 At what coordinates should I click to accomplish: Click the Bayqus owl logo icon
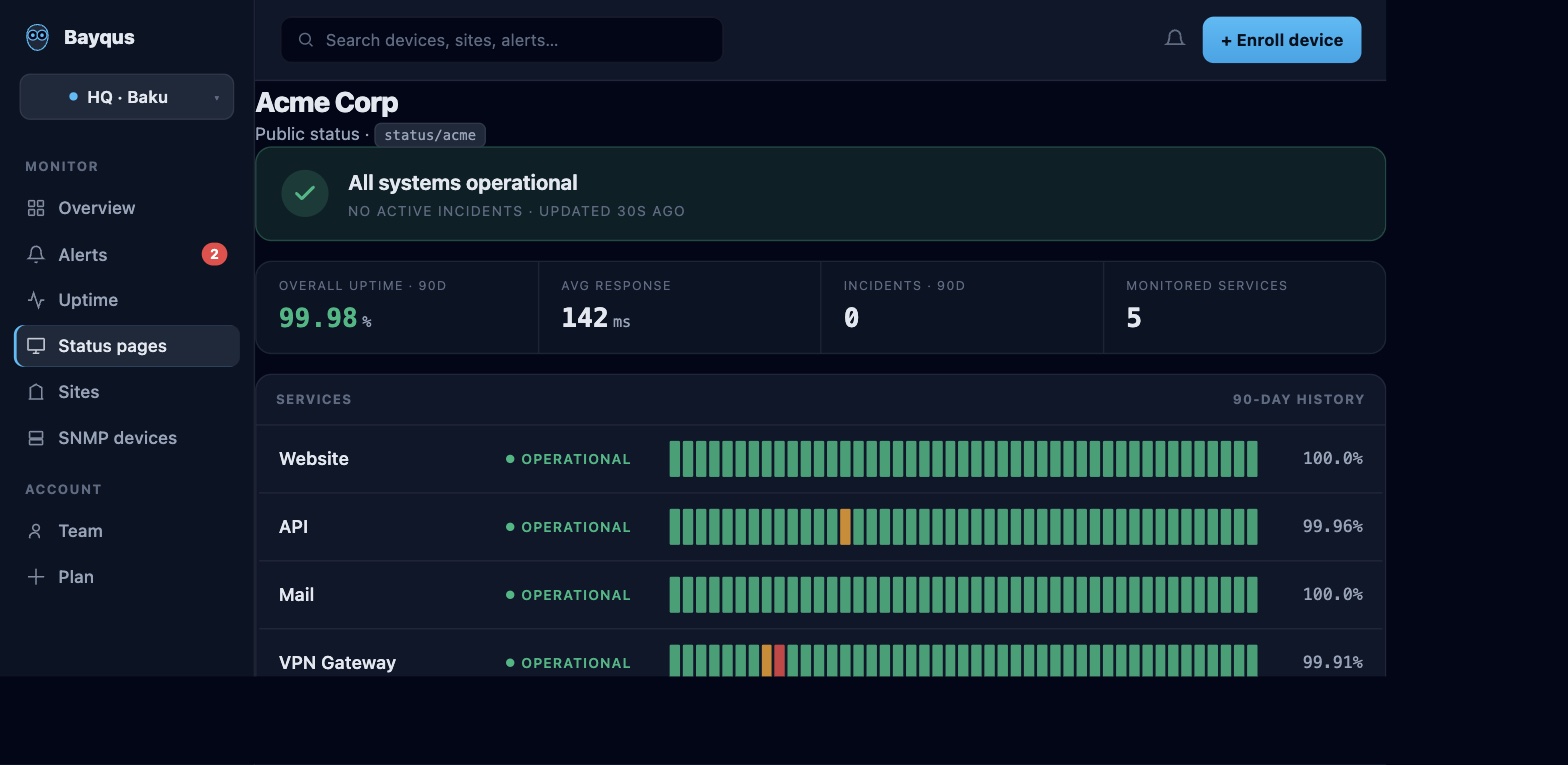(37, 38)
